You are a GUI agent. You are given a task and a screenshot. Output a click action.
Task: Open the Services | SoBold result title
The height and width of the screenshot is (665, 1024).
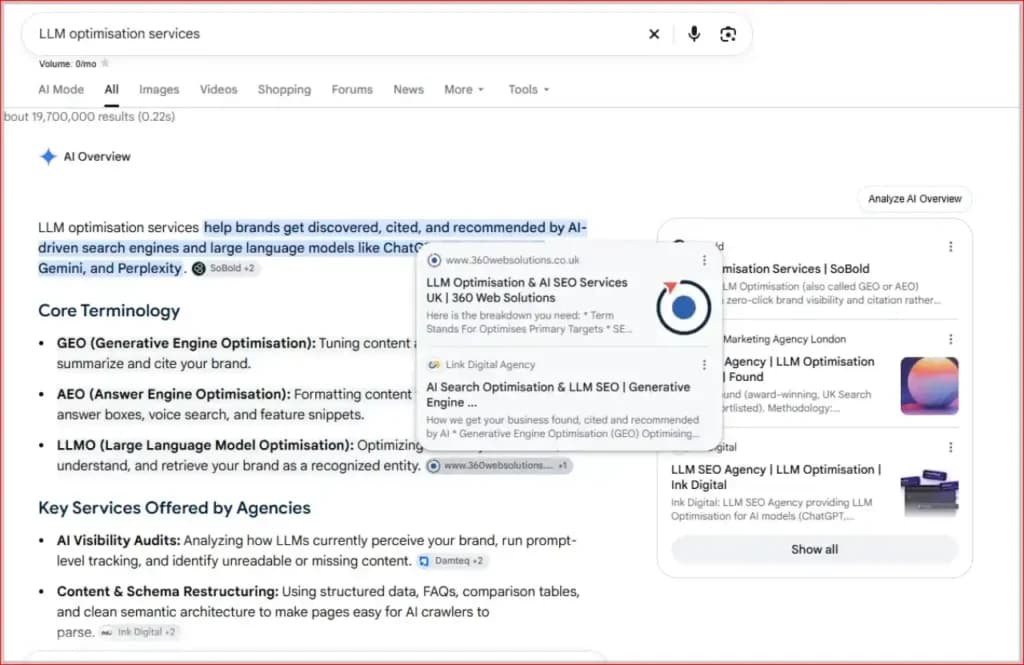click(795, 268)
